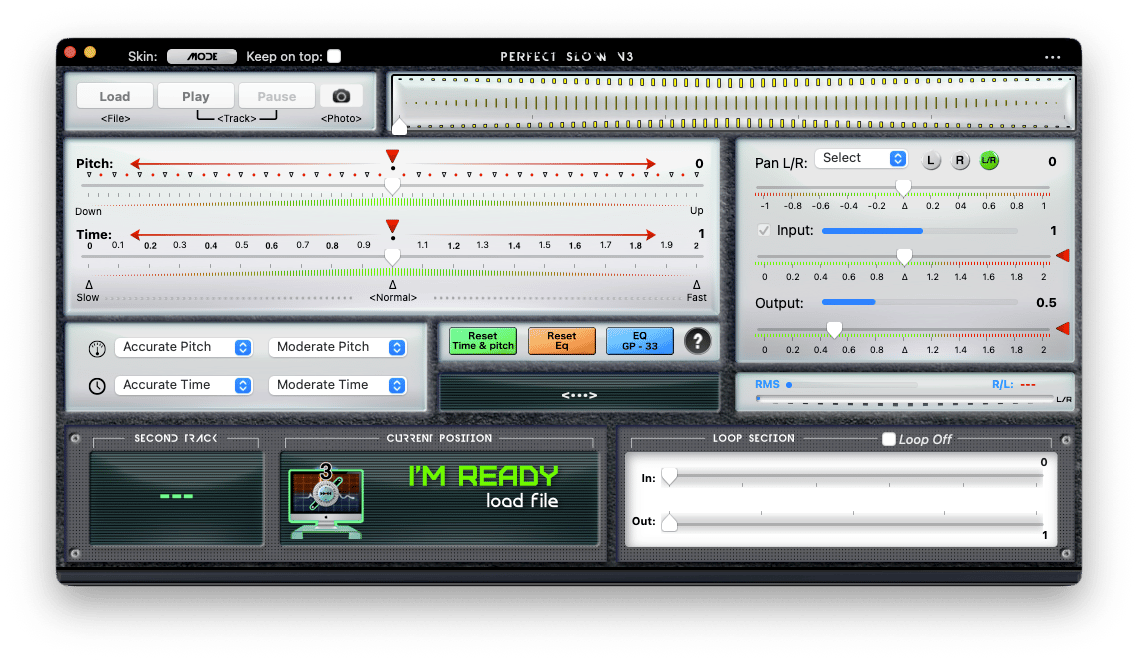Click the clock time icon
Screen dimensions: 1138x660
click(97, 386)
